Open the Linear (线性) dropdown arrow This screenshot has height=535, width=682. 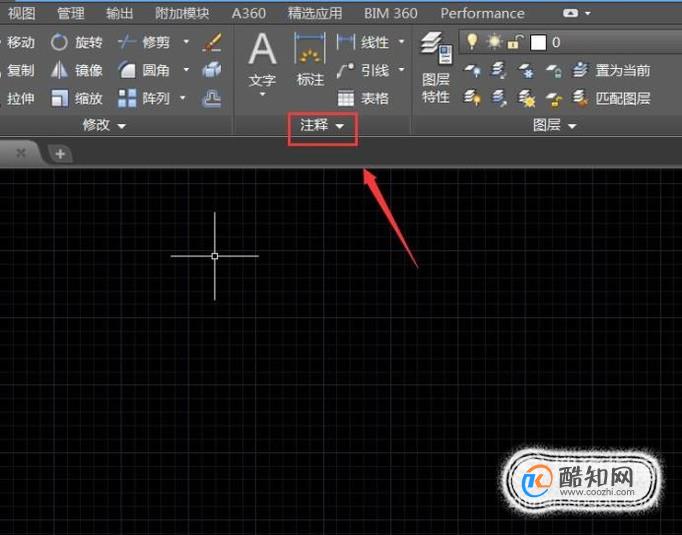point(401,42)
